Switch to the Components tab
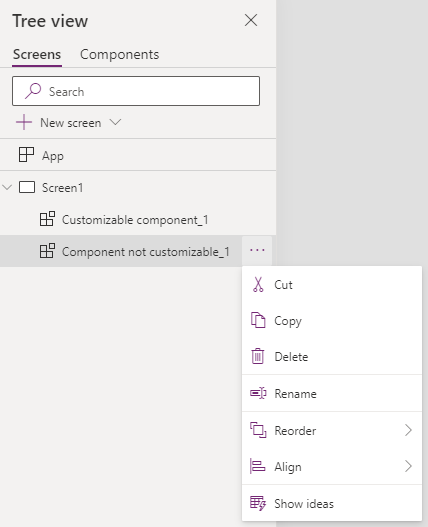428x527 pixels. pyautogui.click(x=119, y=54)
